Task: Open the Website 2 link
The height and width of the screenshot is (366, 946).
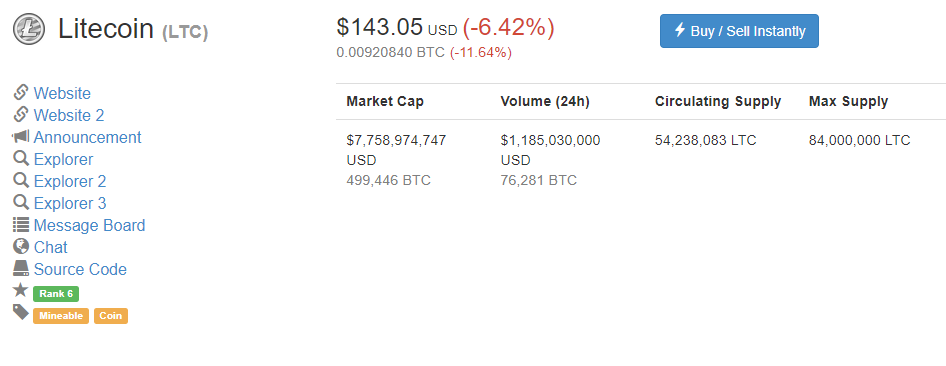Action: pos(69,115)
